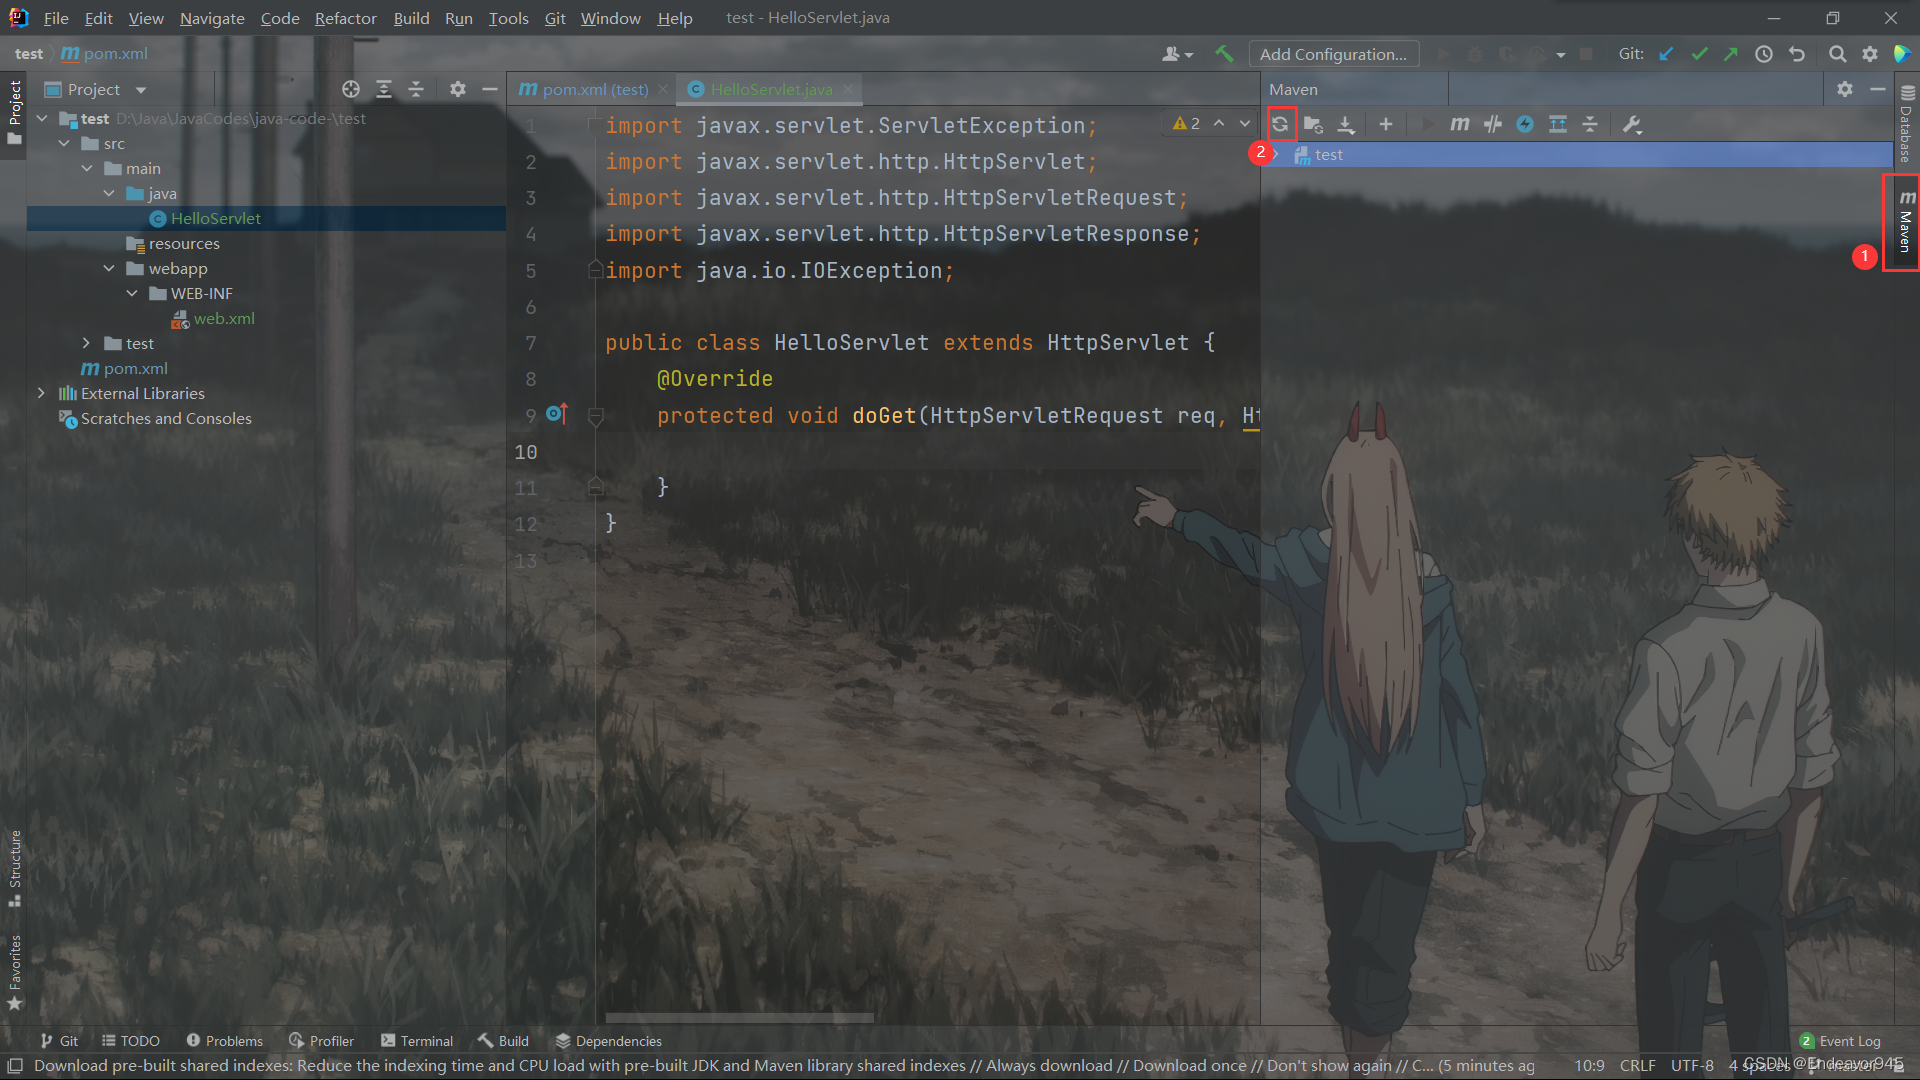Reload all Maven projects

(x=1280, y=124)
